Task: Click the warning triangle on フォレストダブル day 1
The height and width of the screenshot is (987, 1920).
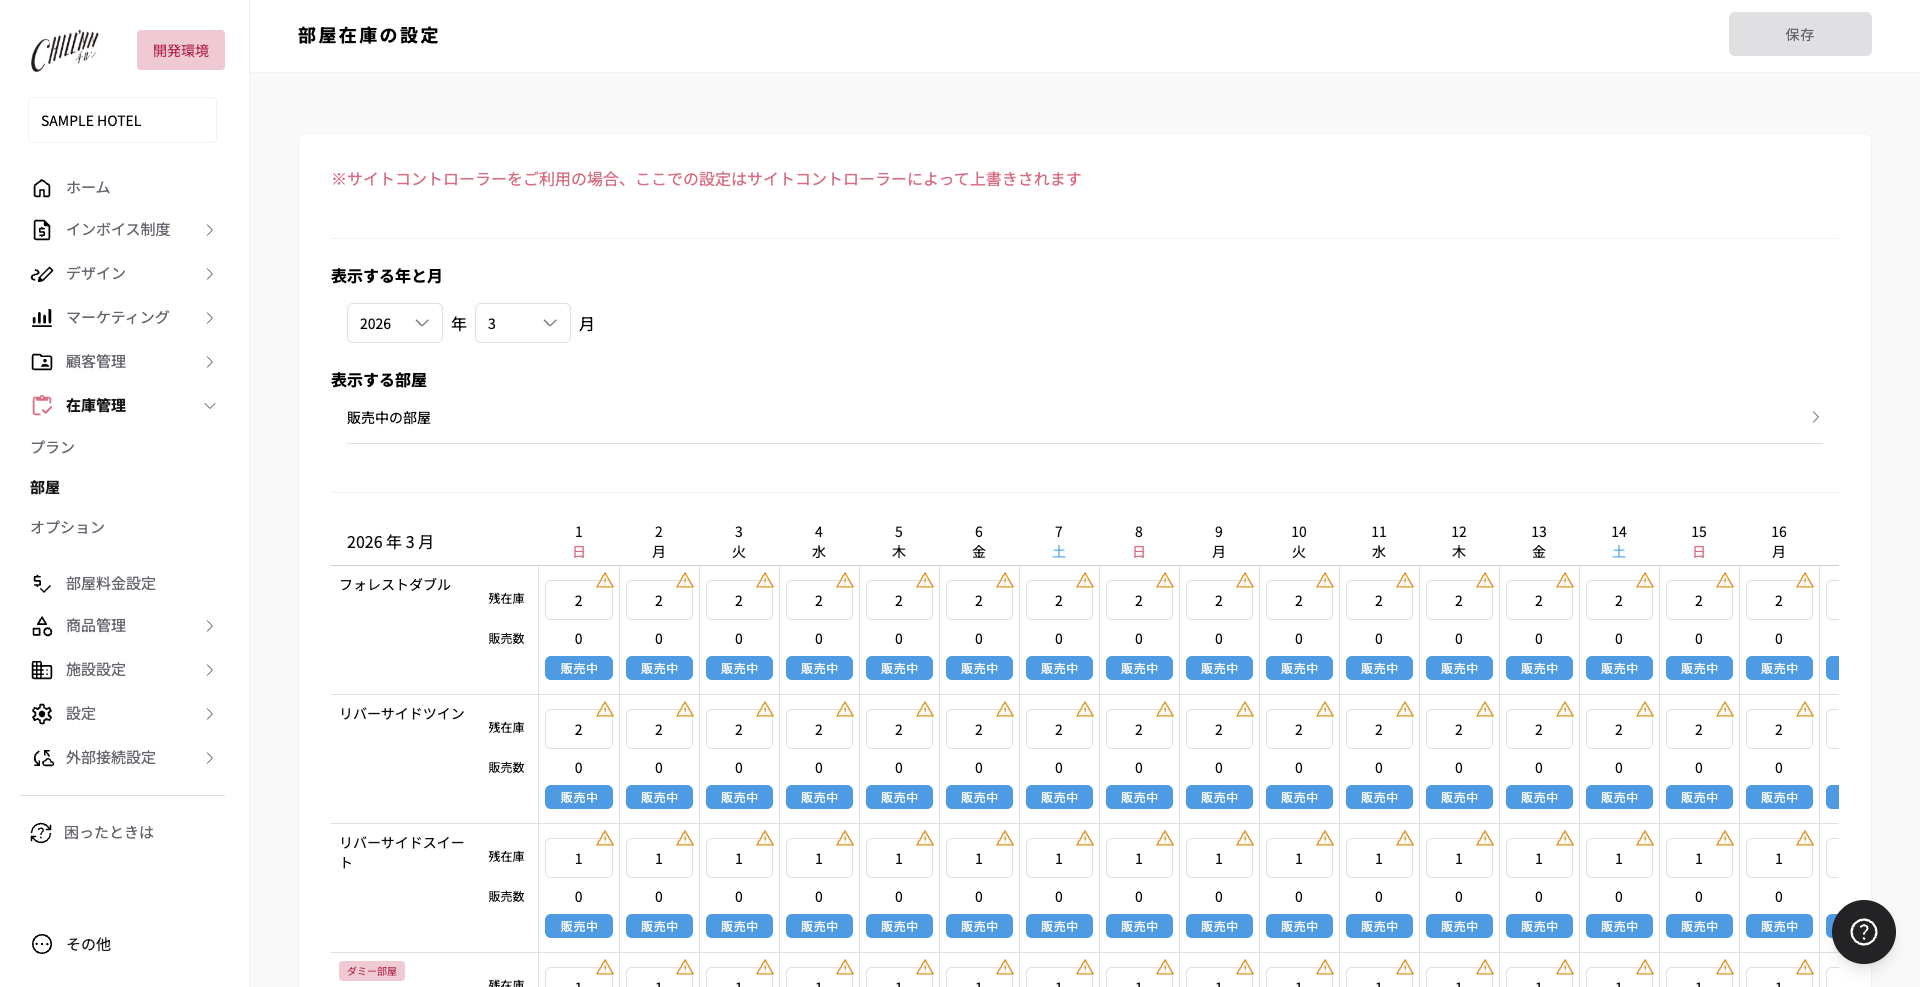Action: tap(605, 580)
